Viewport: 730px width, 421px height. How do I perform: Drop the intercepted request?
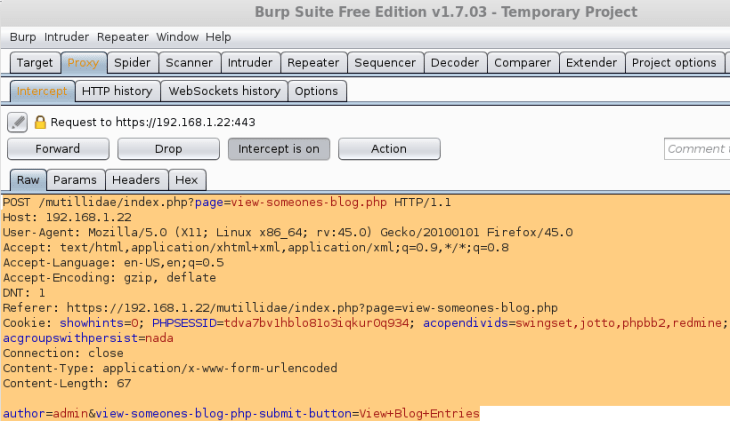(x=169, y=149)
